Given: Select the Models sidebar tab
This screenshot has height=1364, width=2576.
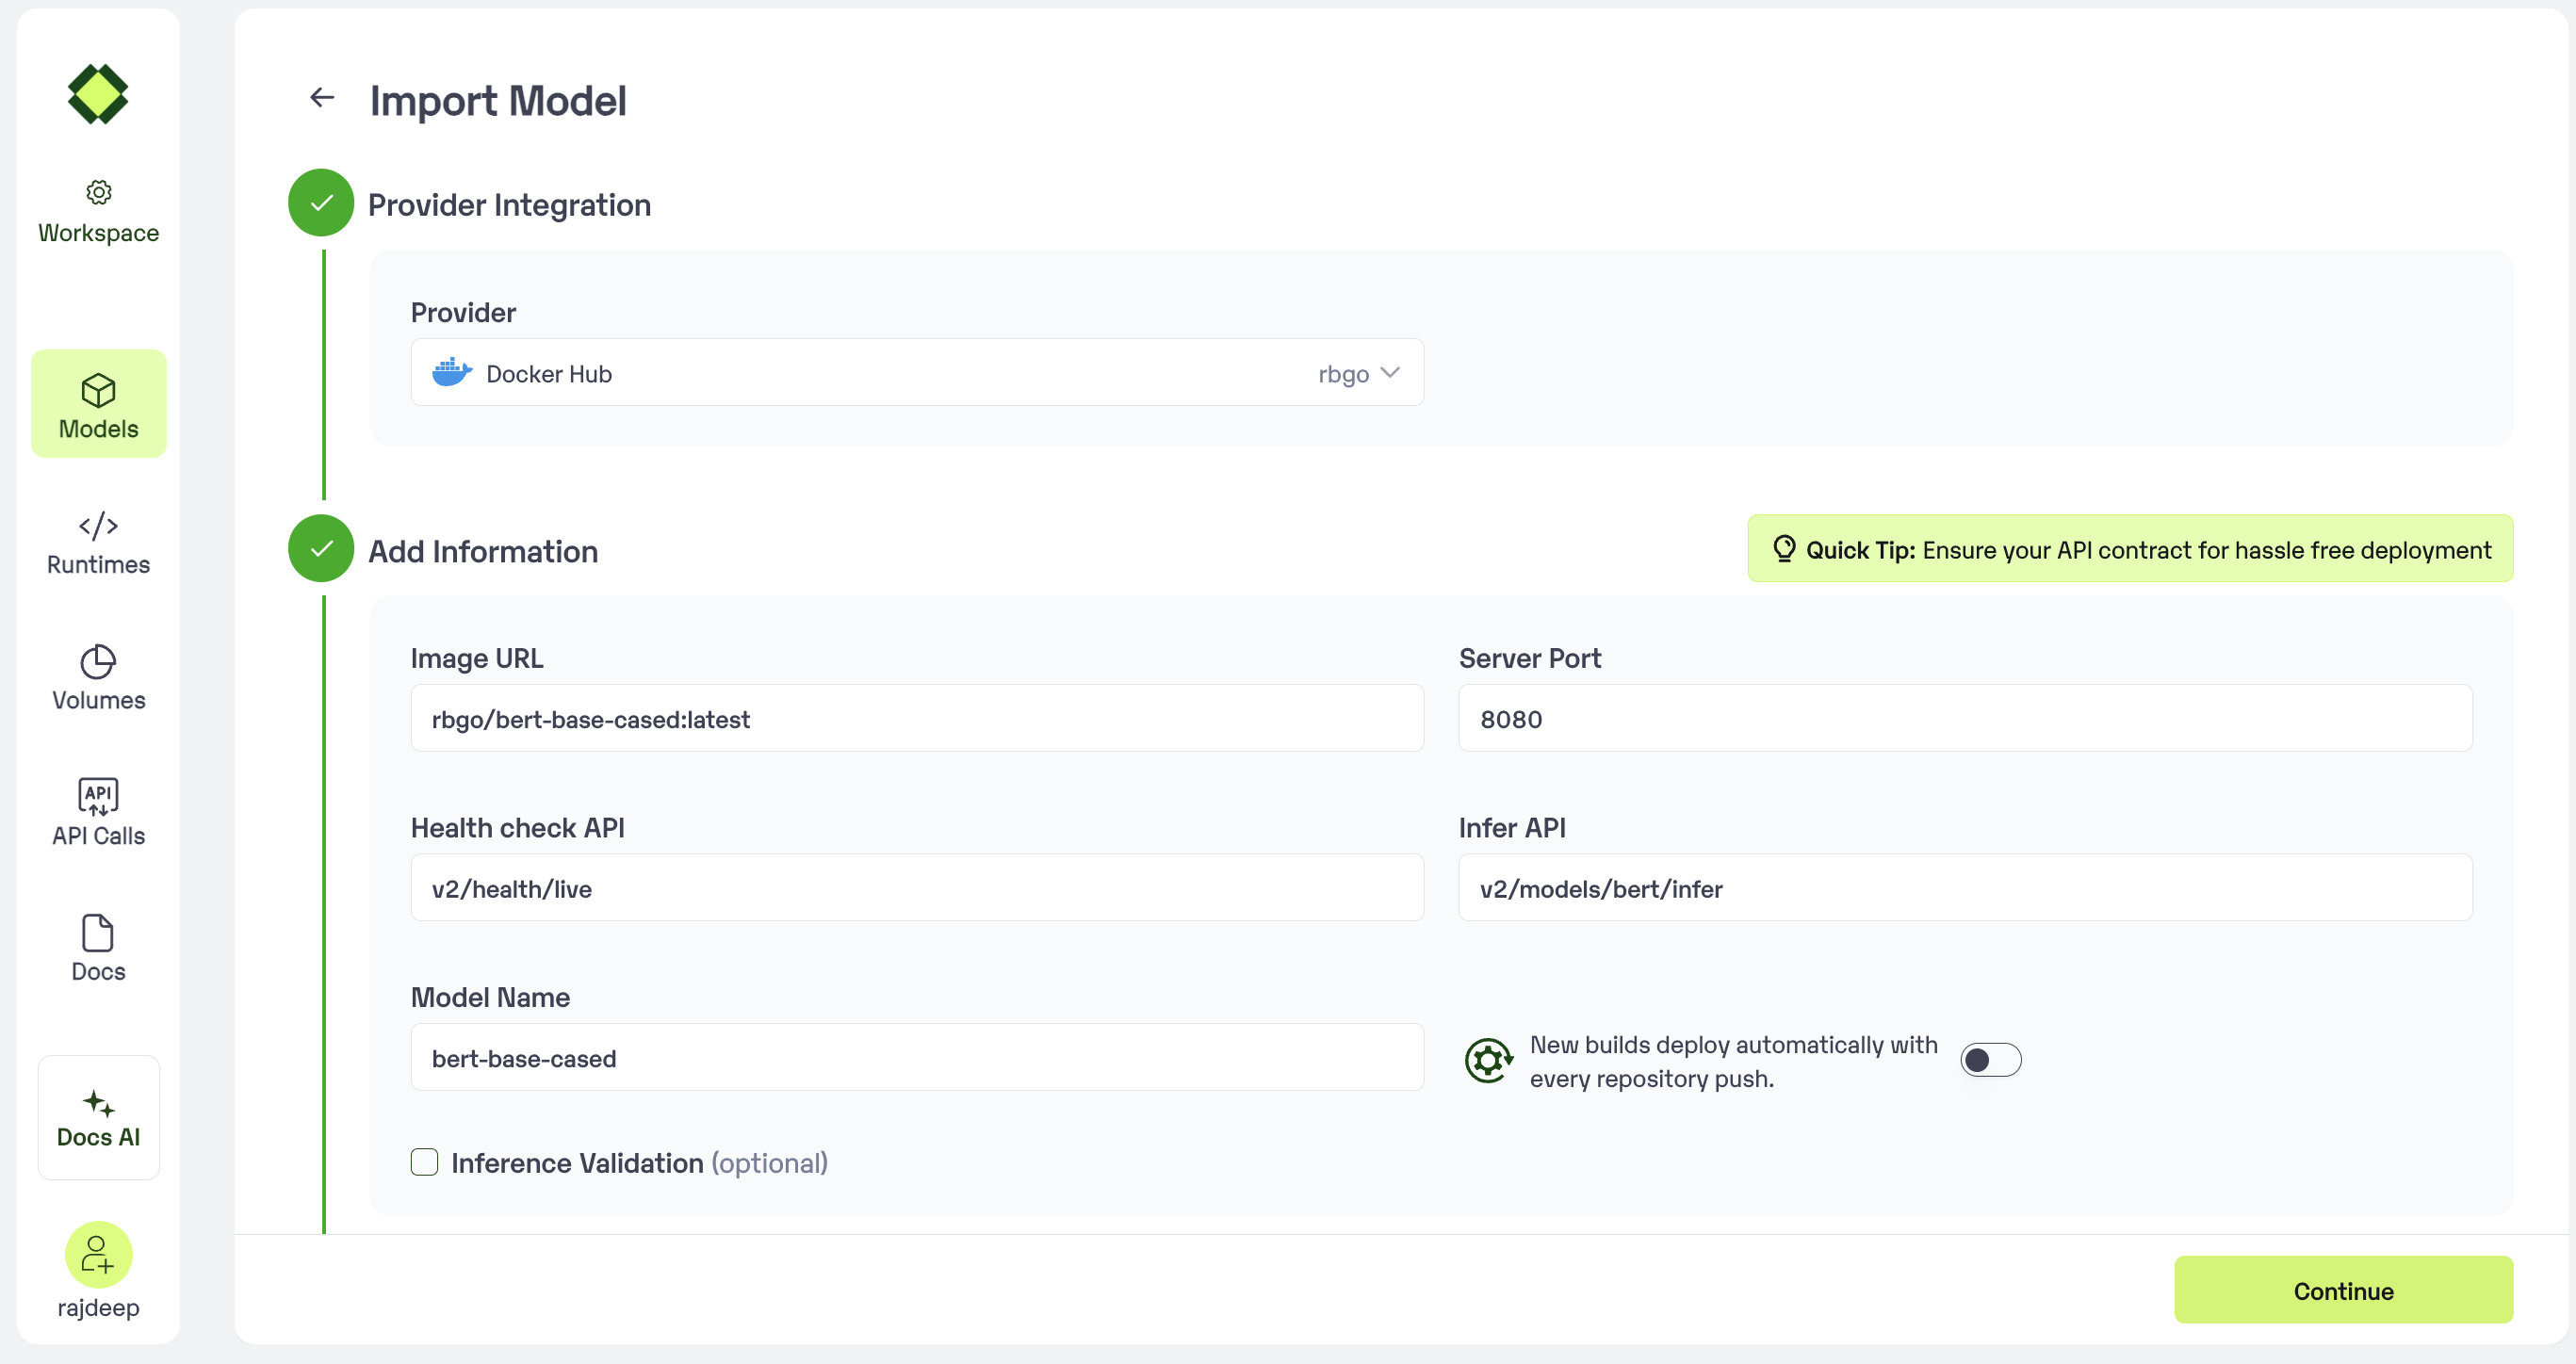Looking at the screenshot, I should point(98,404).
